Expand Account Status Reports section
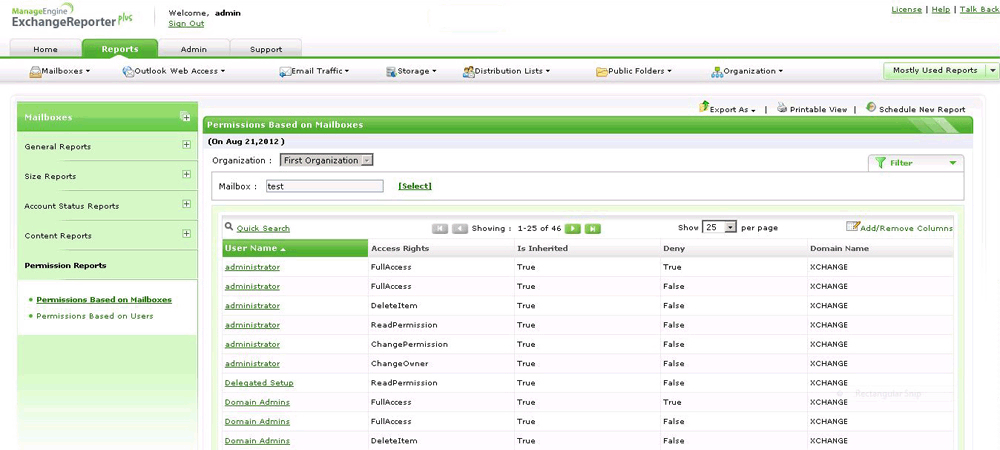 point(186,205)
